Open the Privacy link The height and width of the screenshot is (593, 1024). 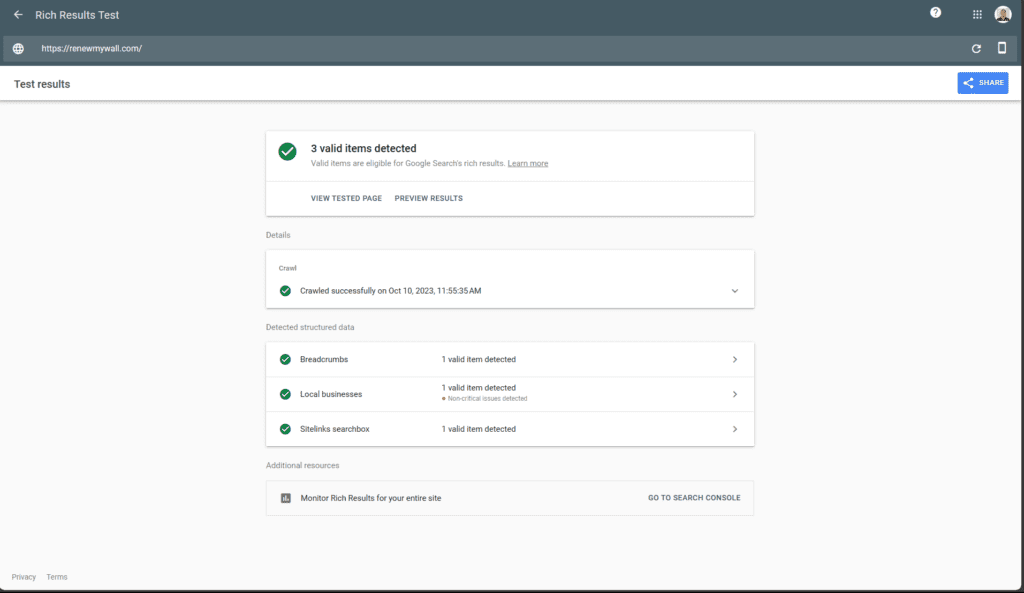point(24,577)
